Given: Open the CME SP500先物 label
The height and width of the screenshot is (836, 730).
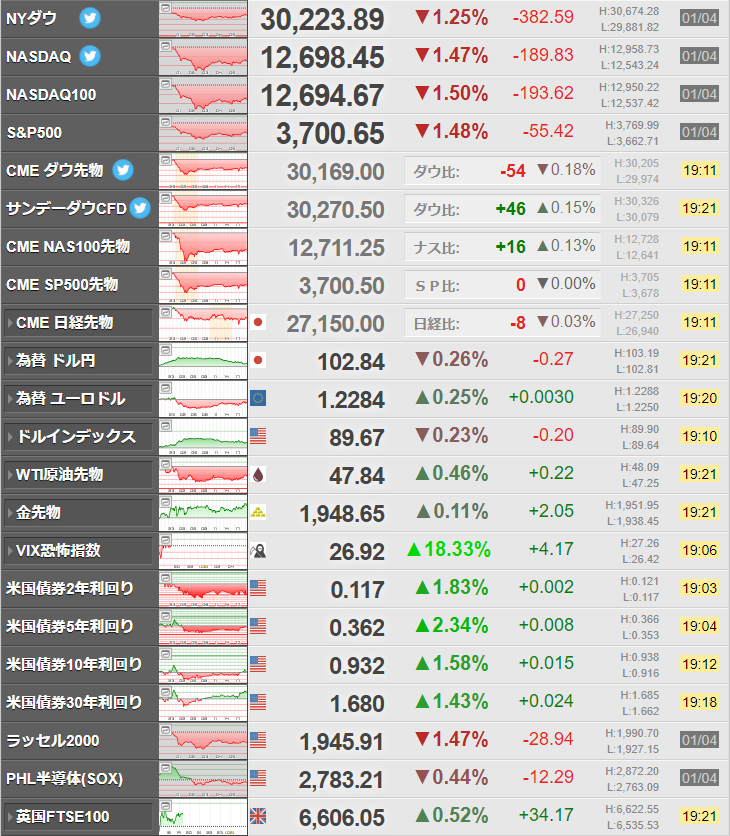Looking at the screenshot, I should click(62, 284).
